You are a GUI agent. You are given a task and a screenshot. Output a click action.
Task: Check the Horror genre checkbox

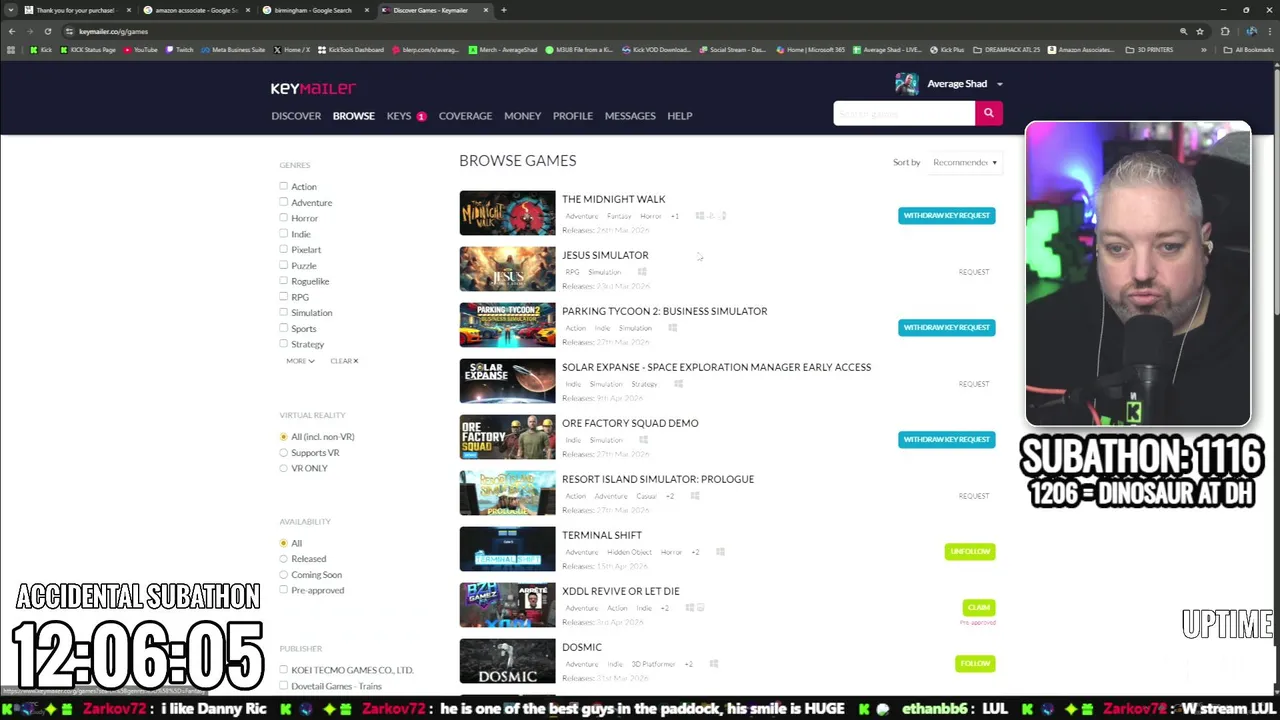(284, 217)
